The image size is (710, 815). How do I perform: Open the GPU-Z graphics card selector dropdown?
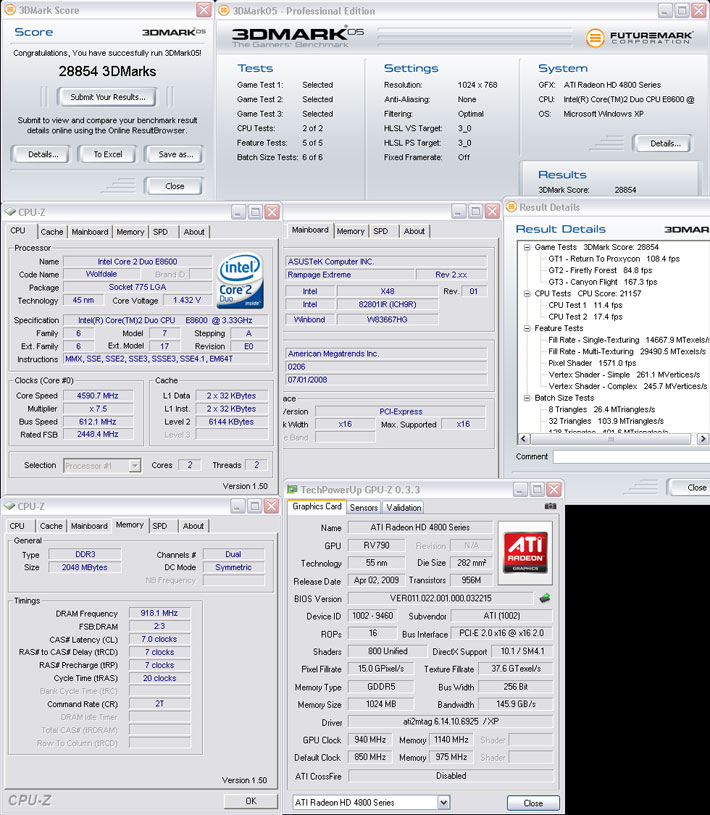click(x=443, y=802)
